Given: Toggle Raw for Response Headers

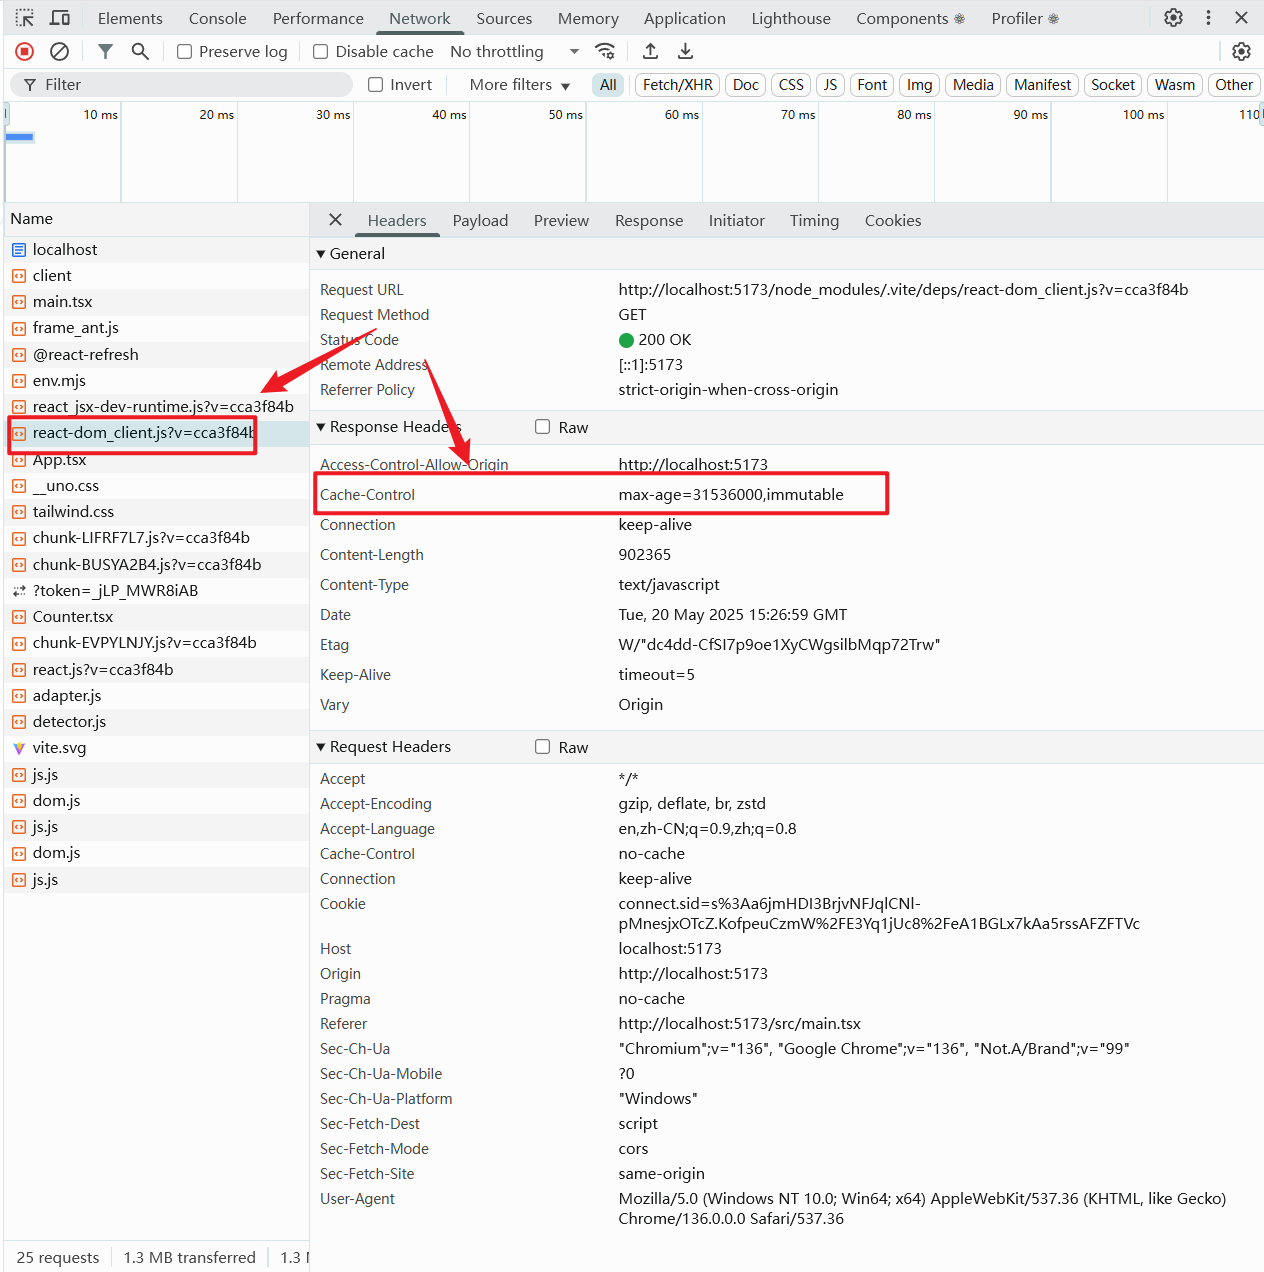Looking at the screenshot, I should 542,427.
